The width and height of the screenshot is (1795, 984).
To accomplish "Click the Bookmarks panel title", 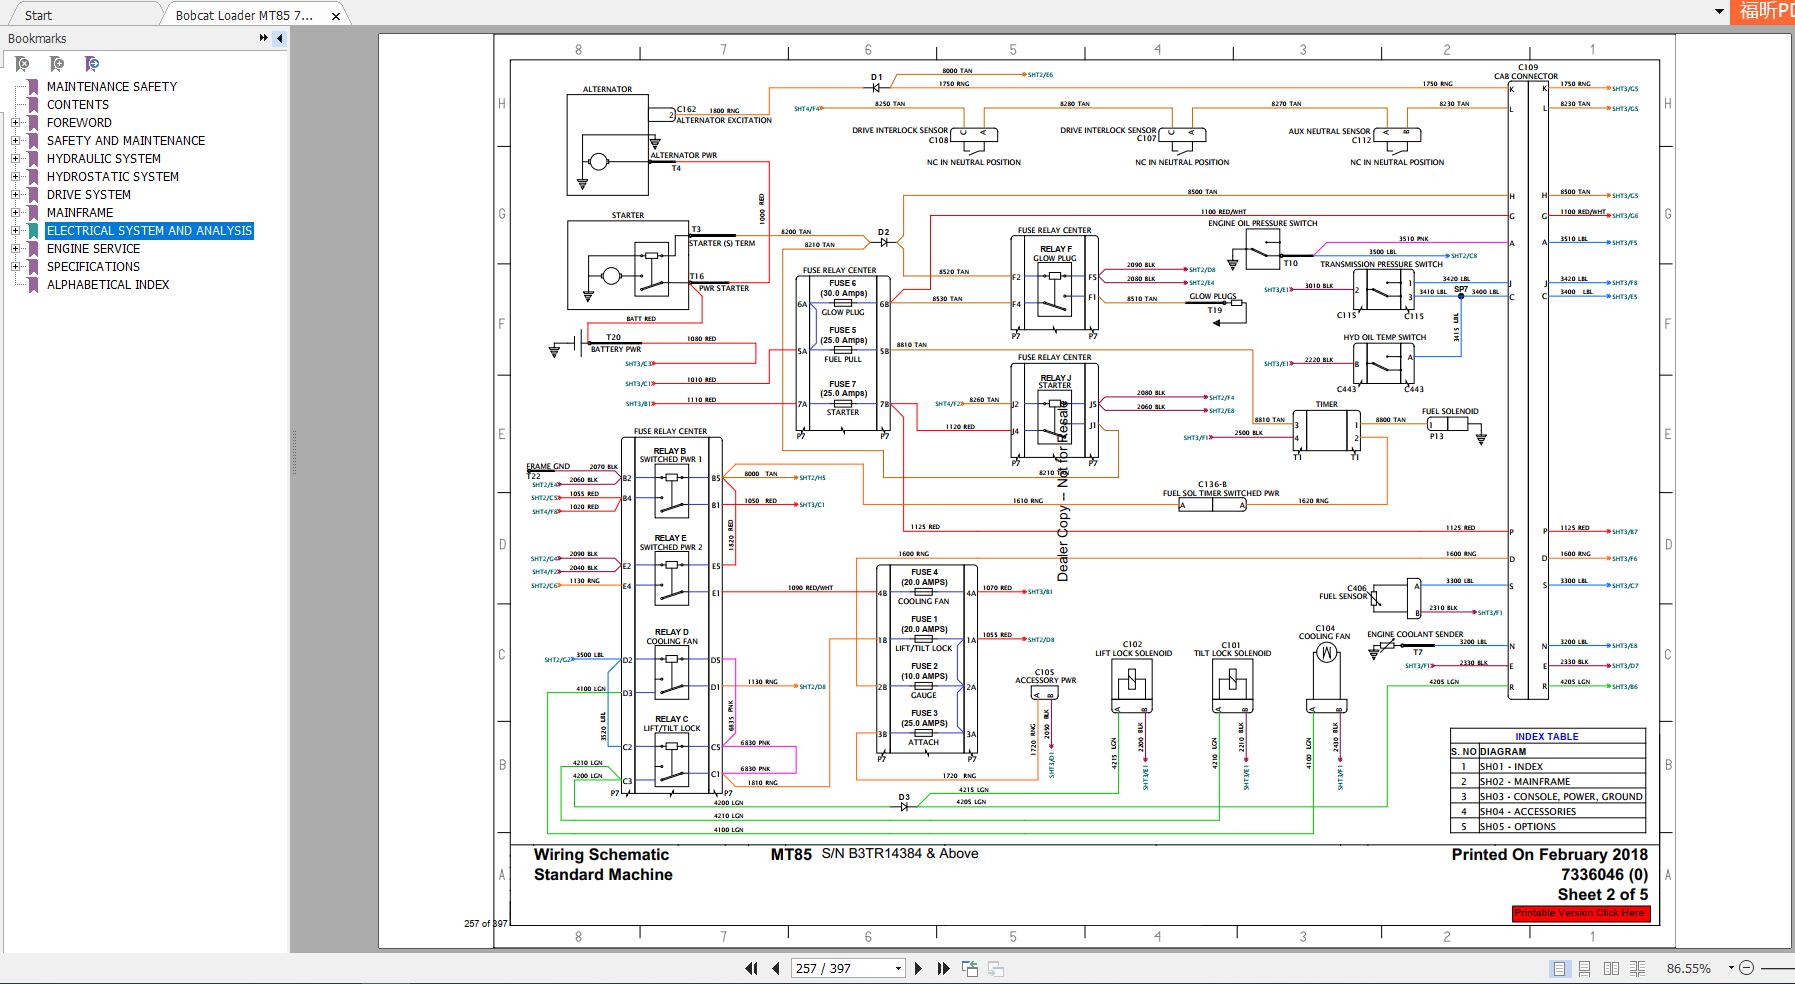I will point(37,39).
